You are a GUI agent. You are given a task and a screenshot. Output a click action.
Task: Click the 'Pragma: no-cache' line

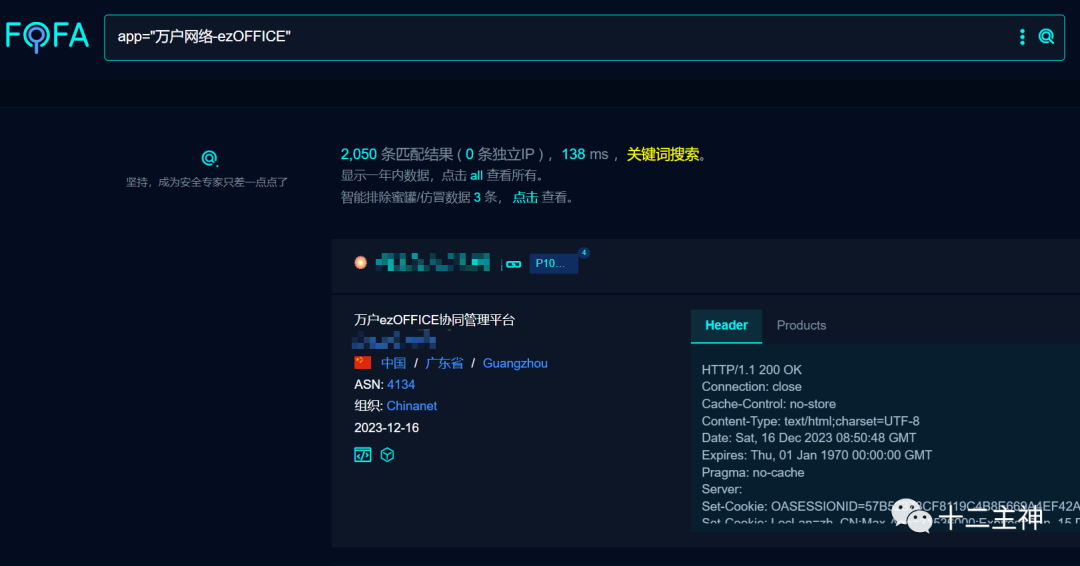(x=753, y=472)
